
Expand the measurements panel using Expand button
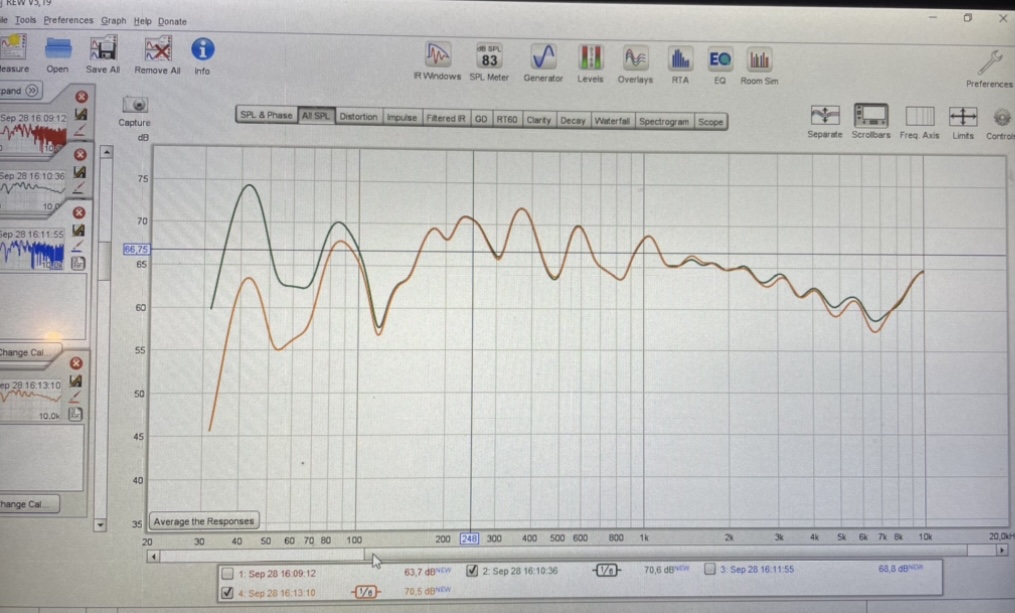click(22, 91)
